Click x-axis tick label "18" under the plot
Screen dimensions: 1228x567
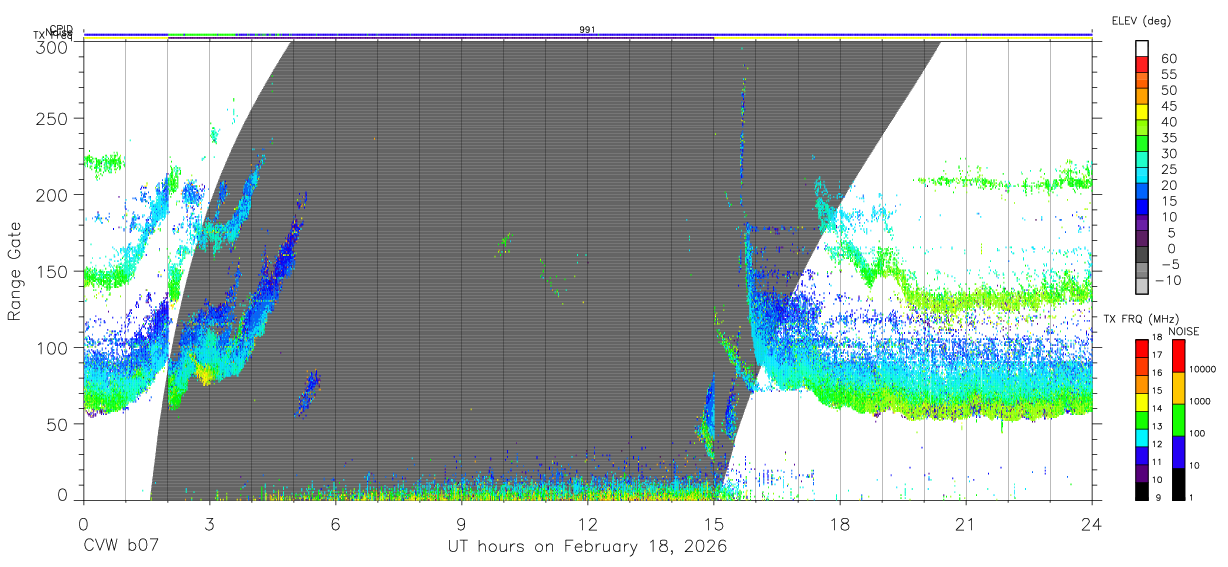coord(839,524)
